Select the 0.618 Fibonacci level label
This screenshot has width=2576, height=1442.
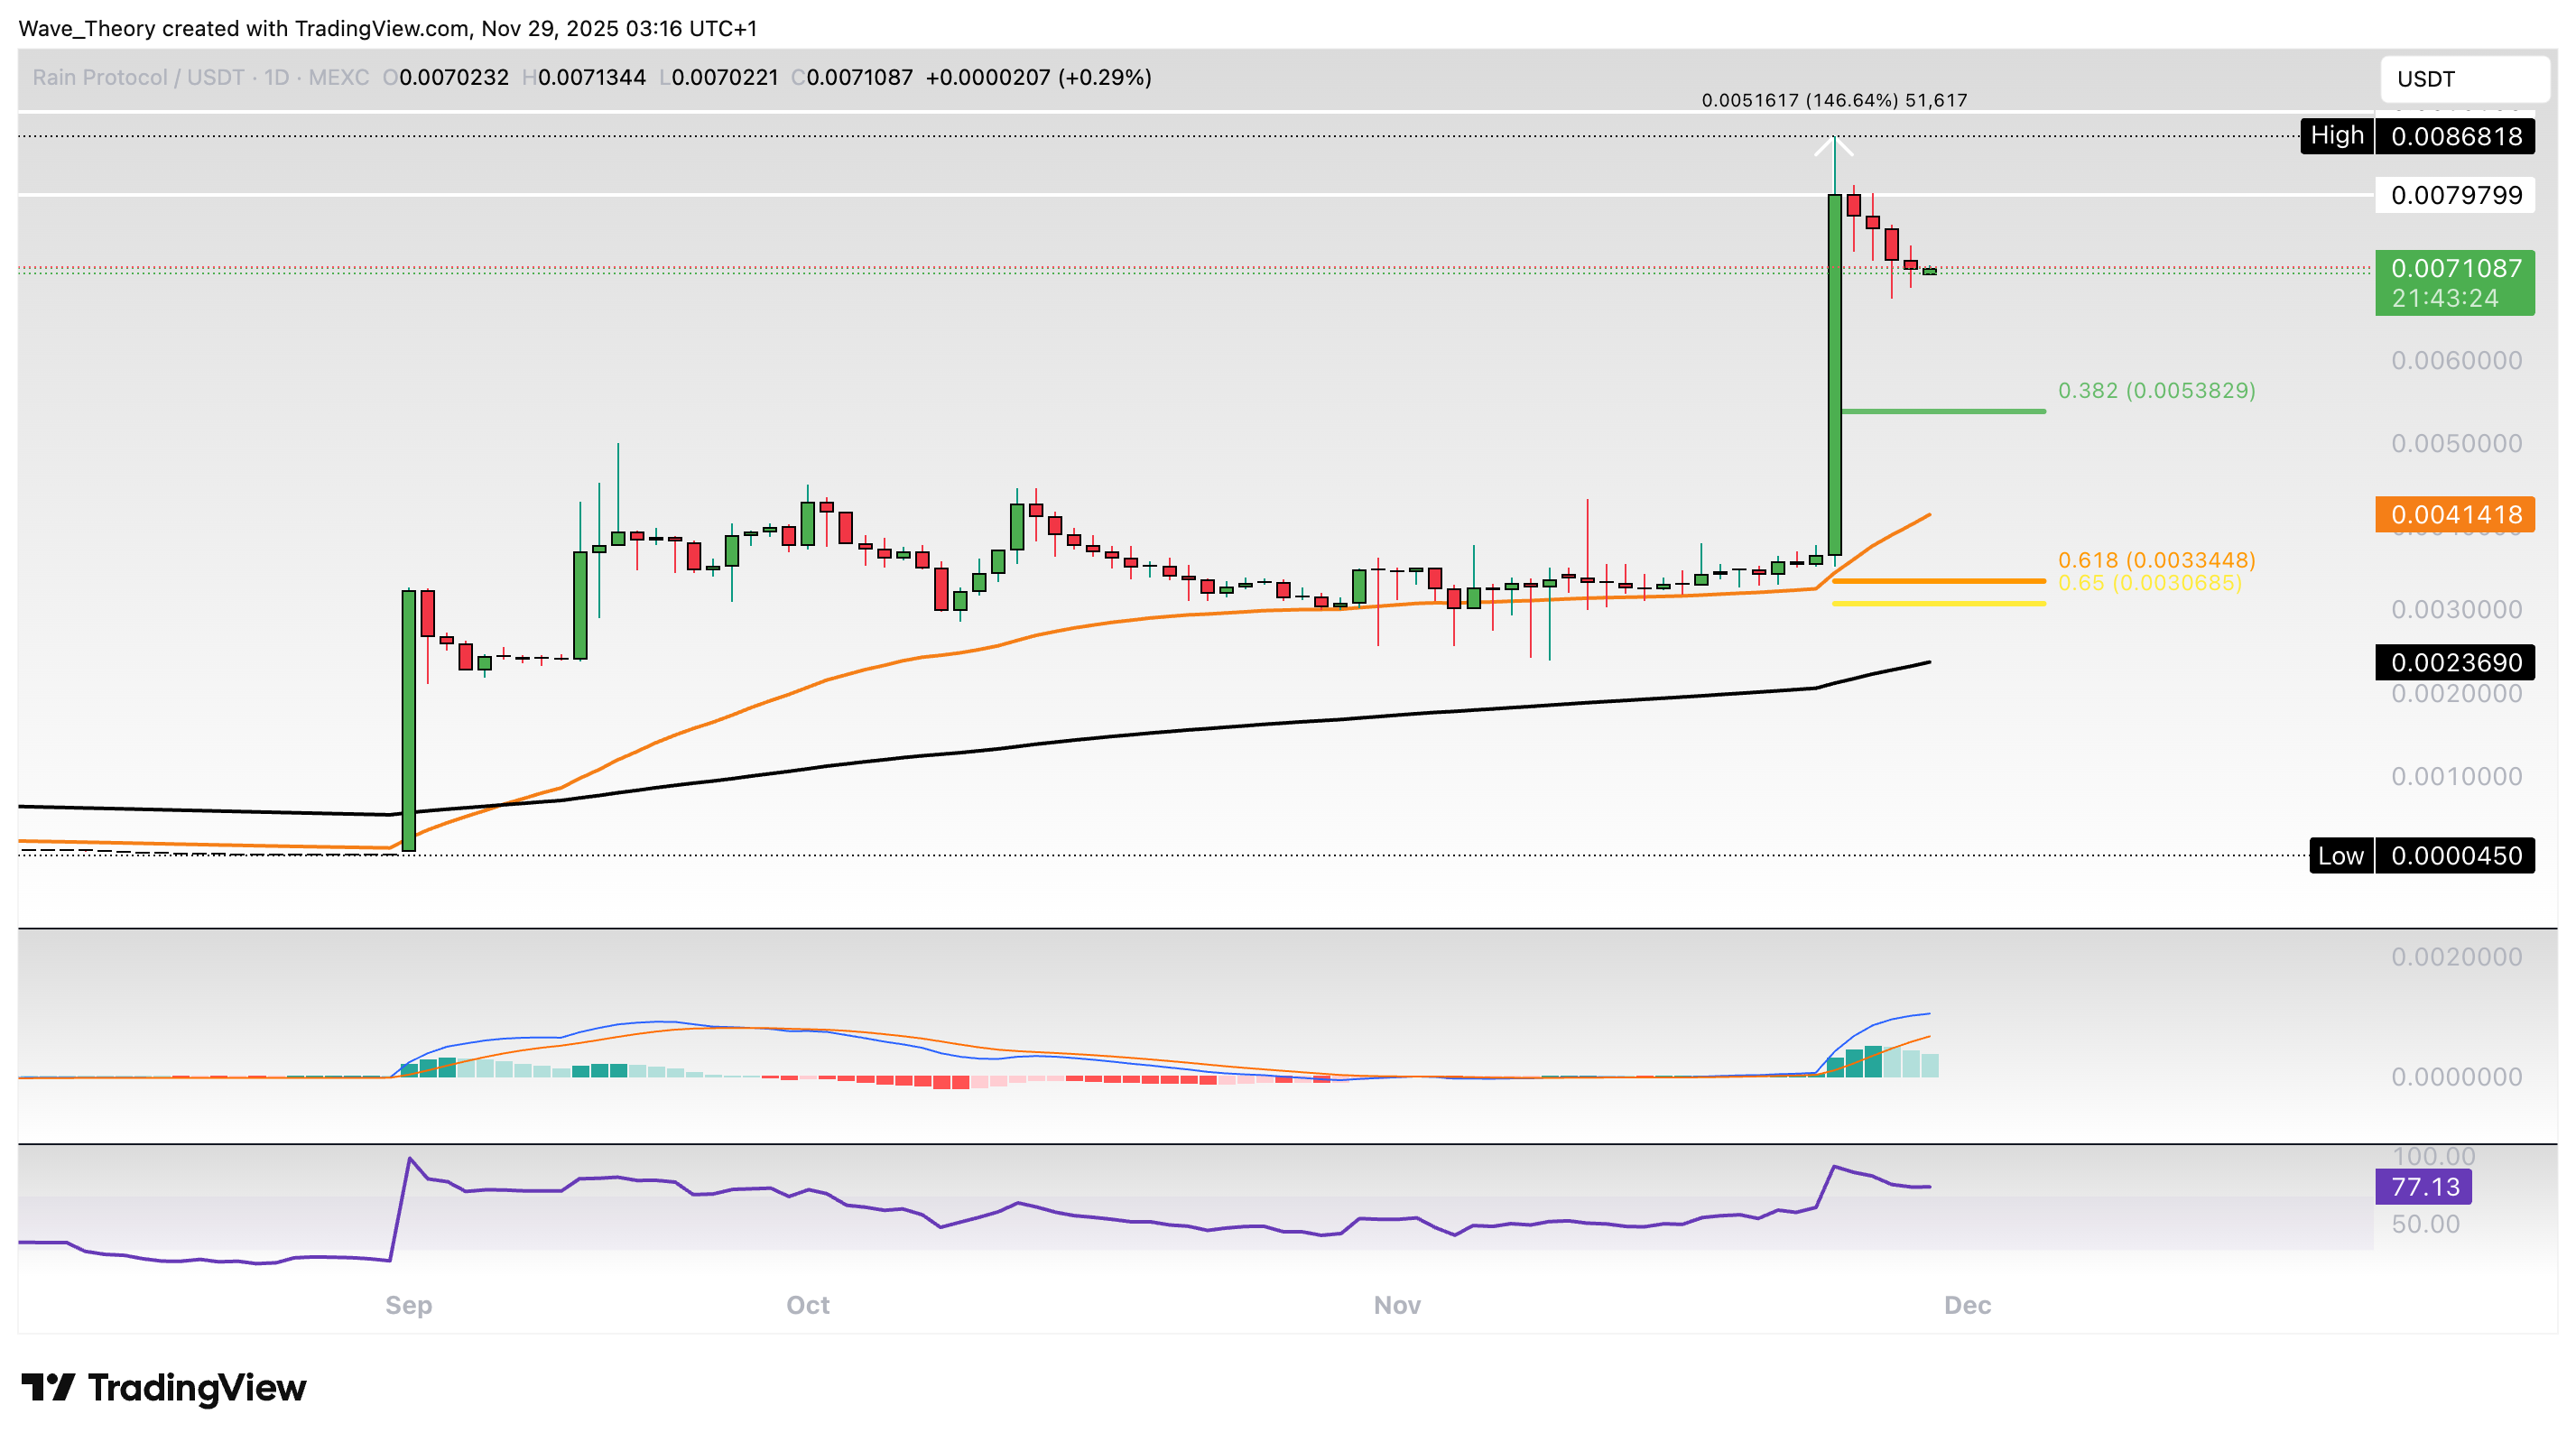coord(2156,560)
